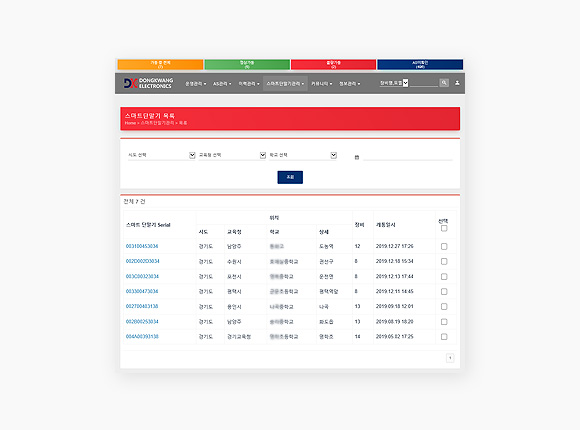580x430 pixels.
Task: Click the Dongkwang Electronics DX logo
Action: pos(148,83)
